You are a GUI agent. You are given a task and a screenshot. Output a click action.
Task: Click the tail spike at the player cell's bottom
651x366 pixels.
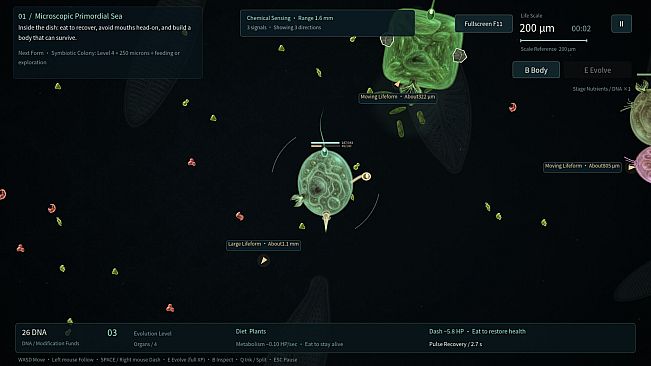[x=326, y=222]
